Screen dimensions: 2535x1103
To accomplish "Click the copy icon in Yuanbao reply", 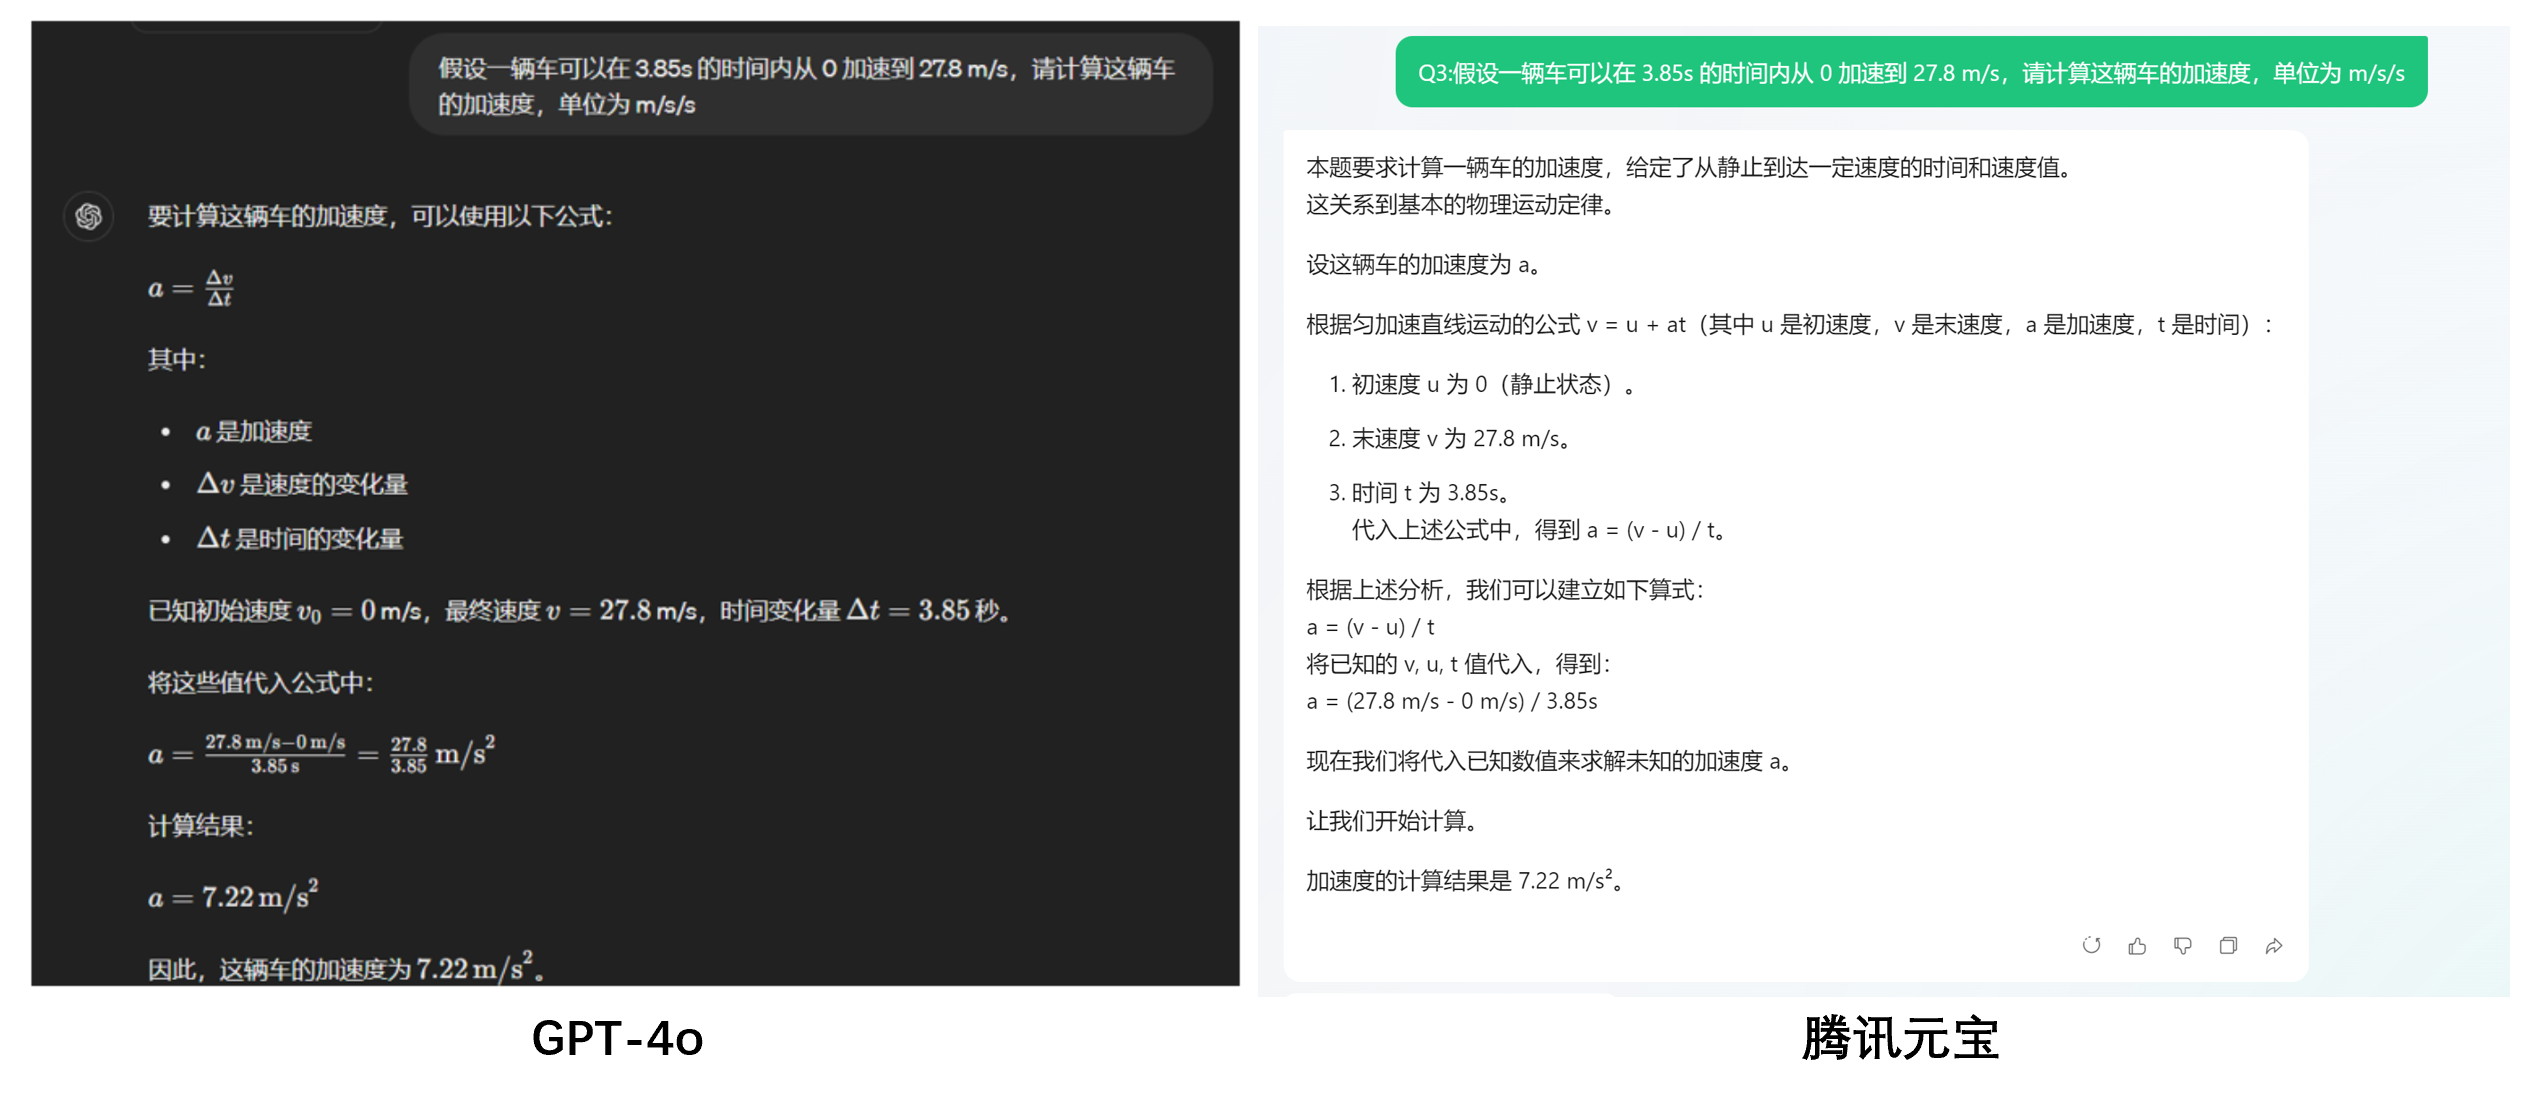I will [2228, 945].
